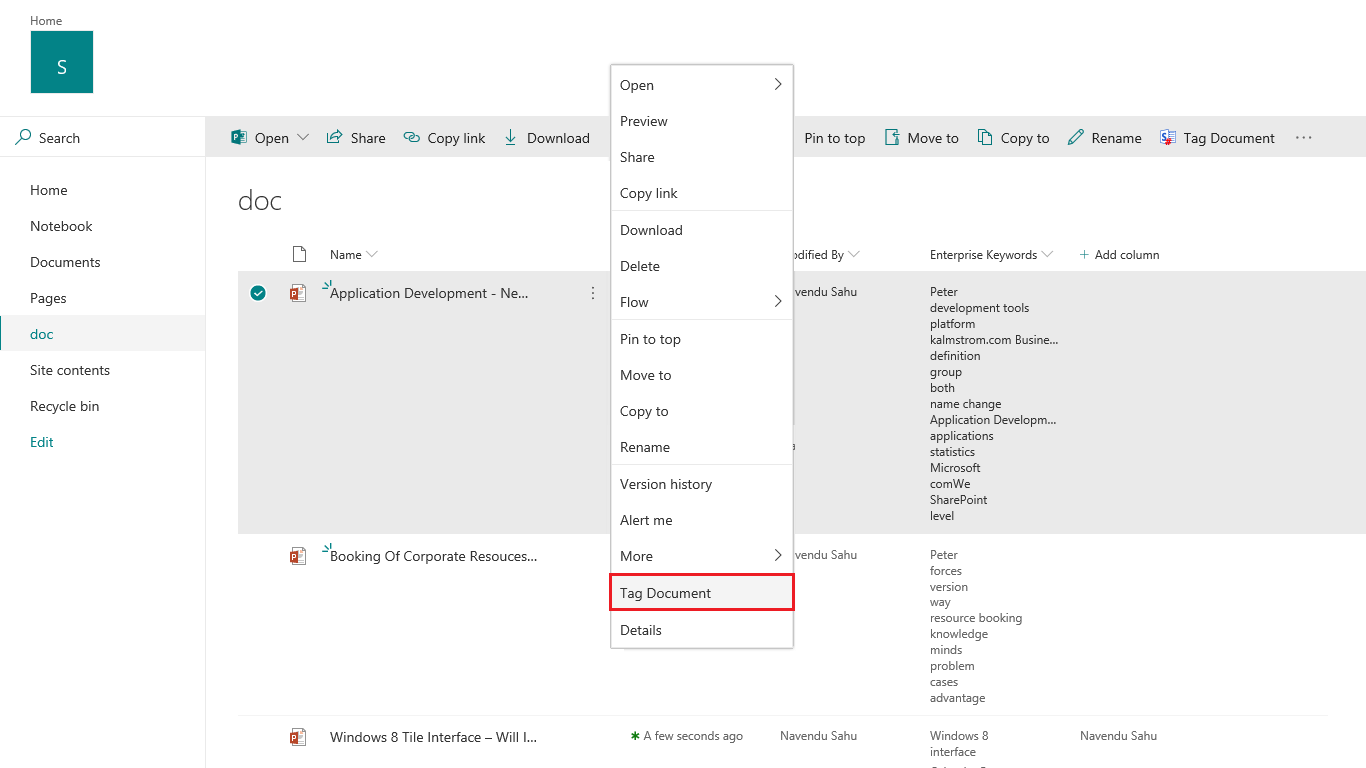Open the Name column sort dropdown
This screenshot has width=1366, height=768.
(372, 255)
